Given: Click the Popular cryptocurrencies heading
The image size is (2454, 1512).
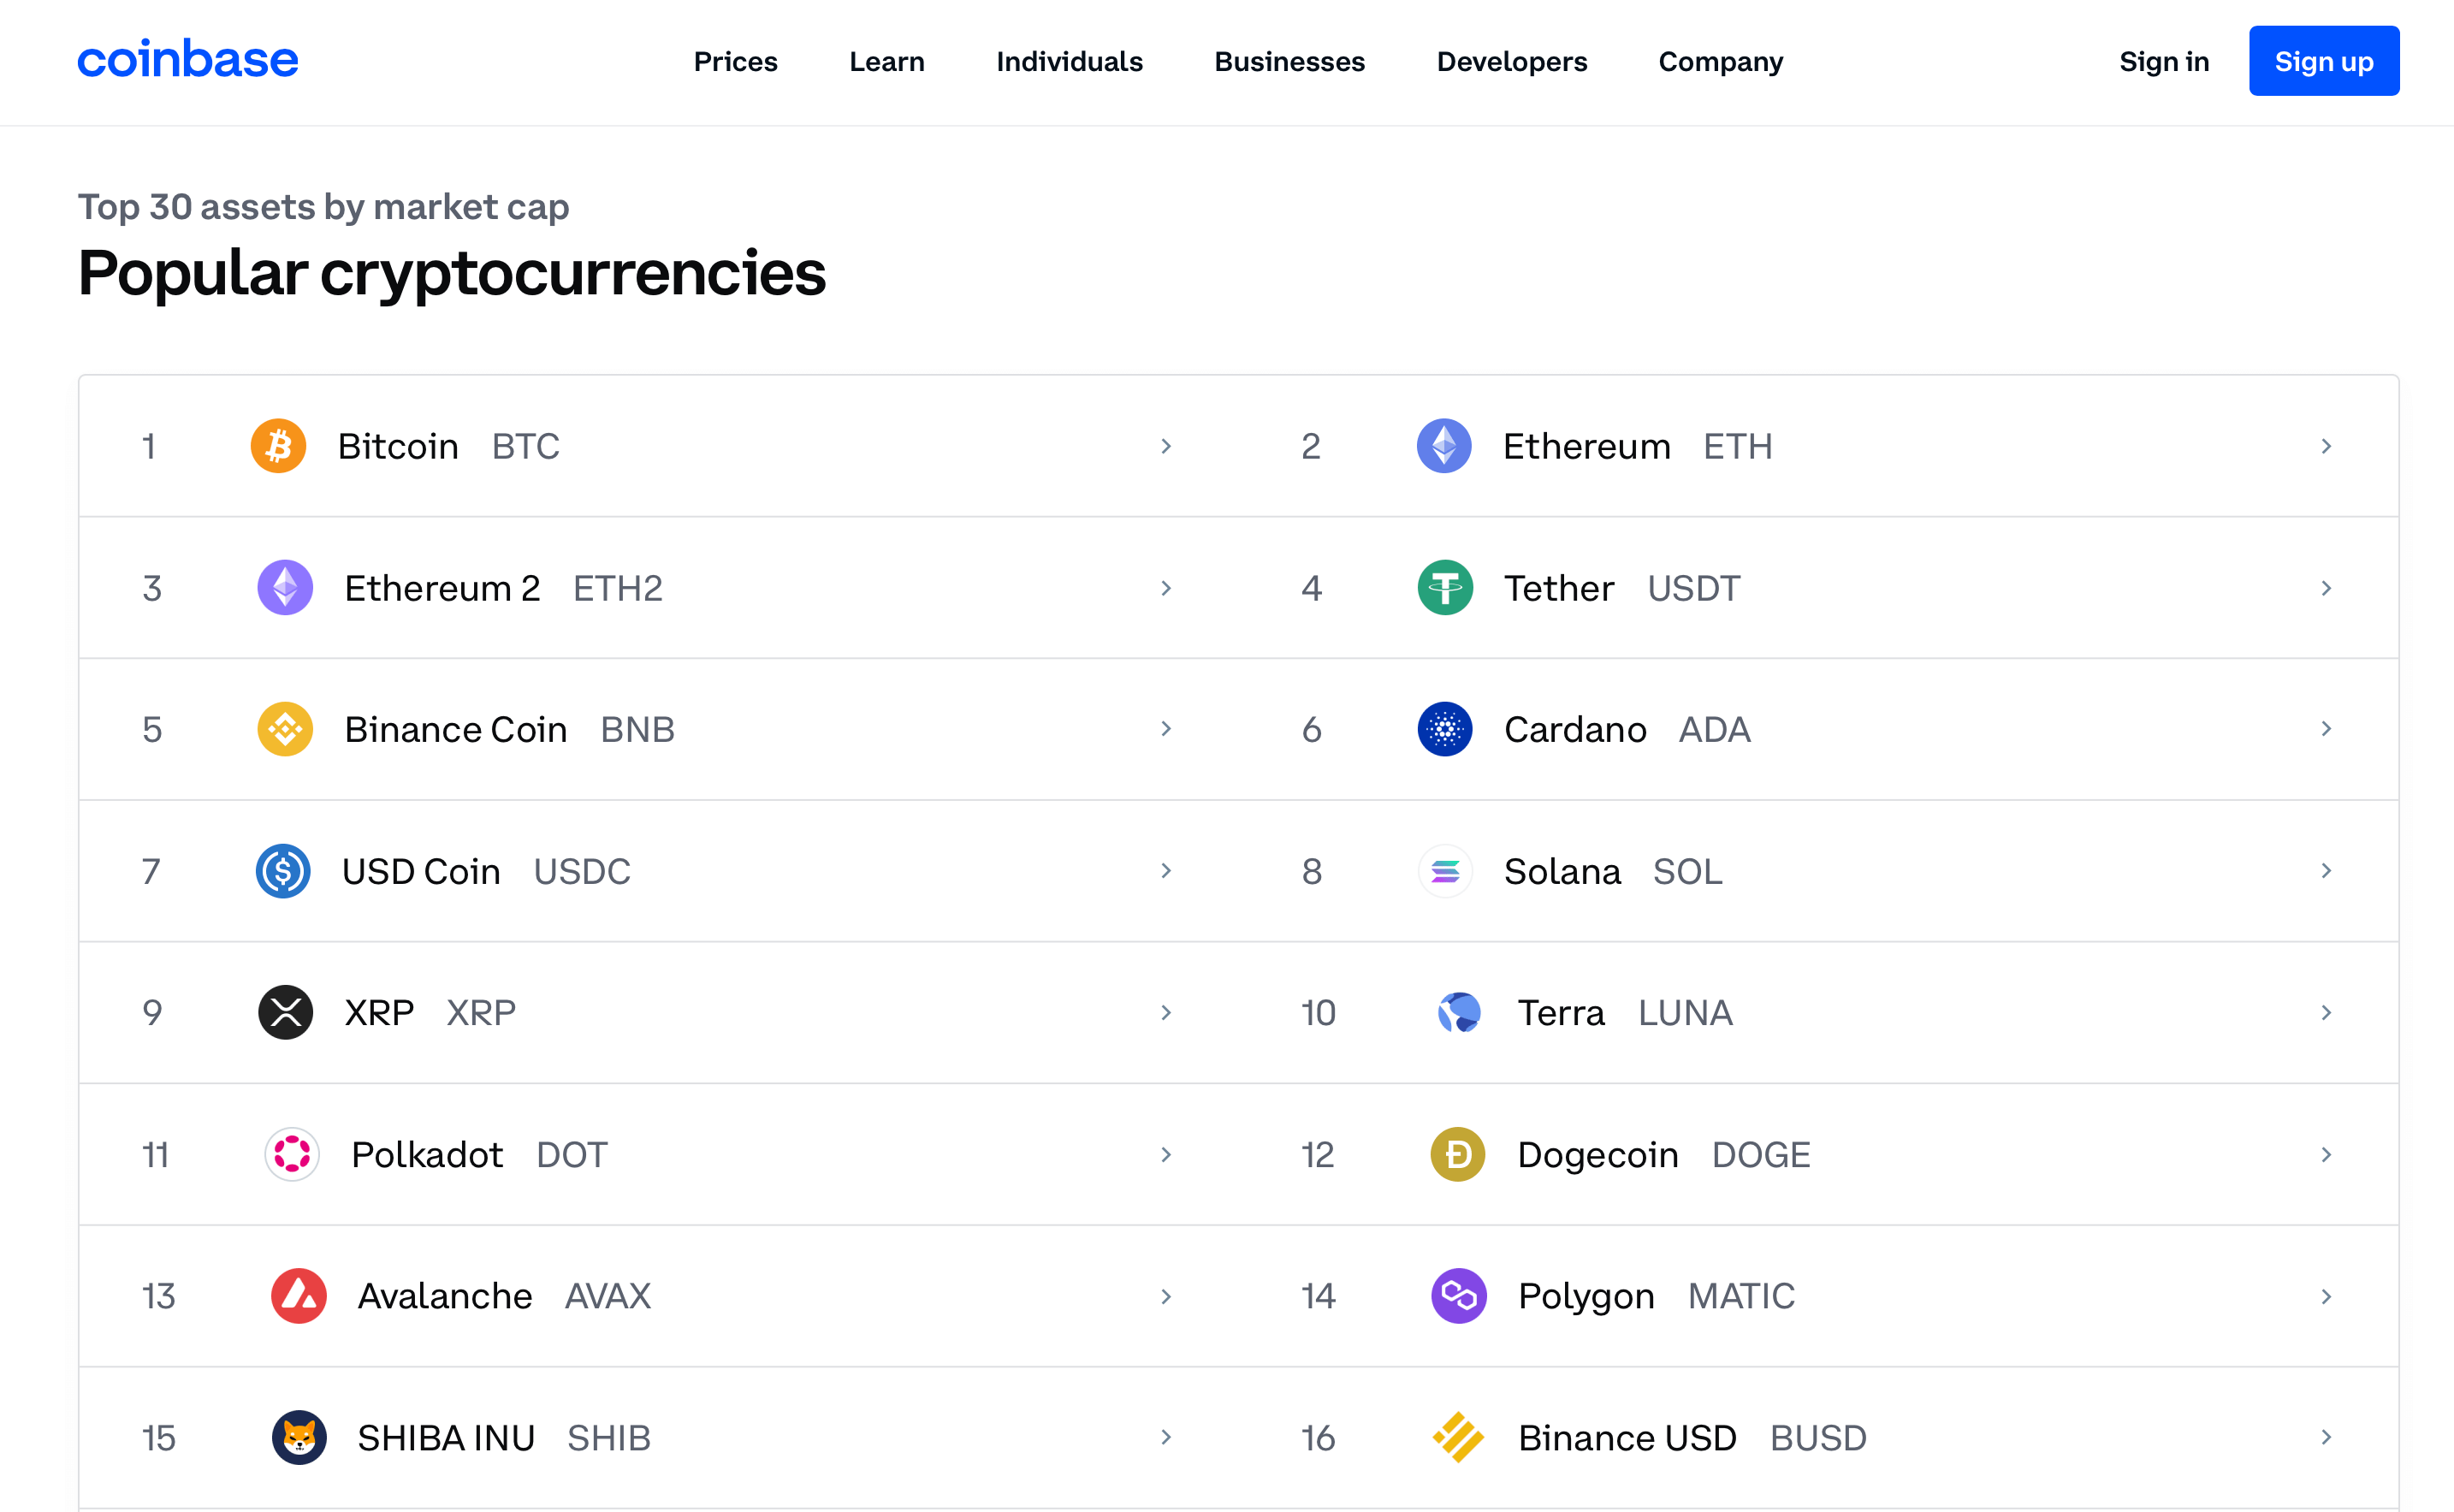Looking at the screenshot, I should [x=452, y=273].
